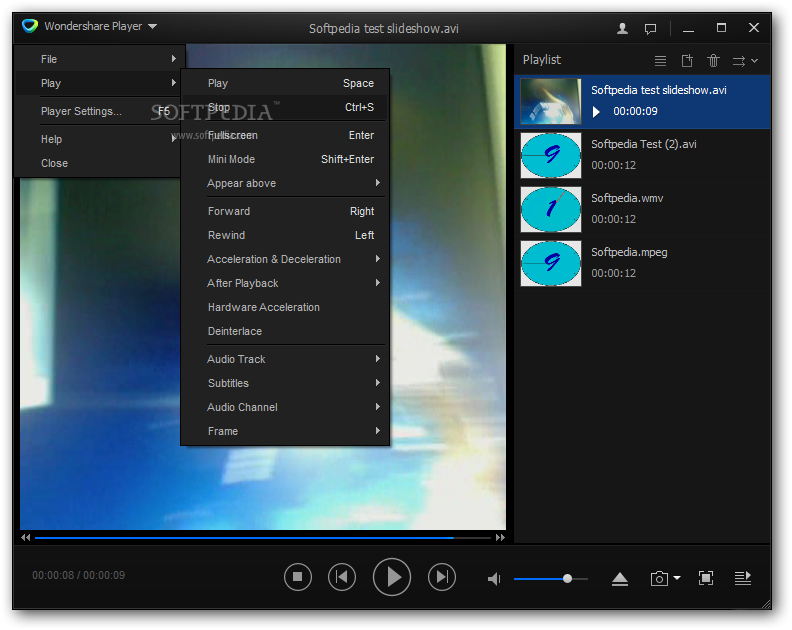The width and height of the screenshot is (792, 630).
Task: Toggle Hardware Acceleration option
Action: click(285, 307)
